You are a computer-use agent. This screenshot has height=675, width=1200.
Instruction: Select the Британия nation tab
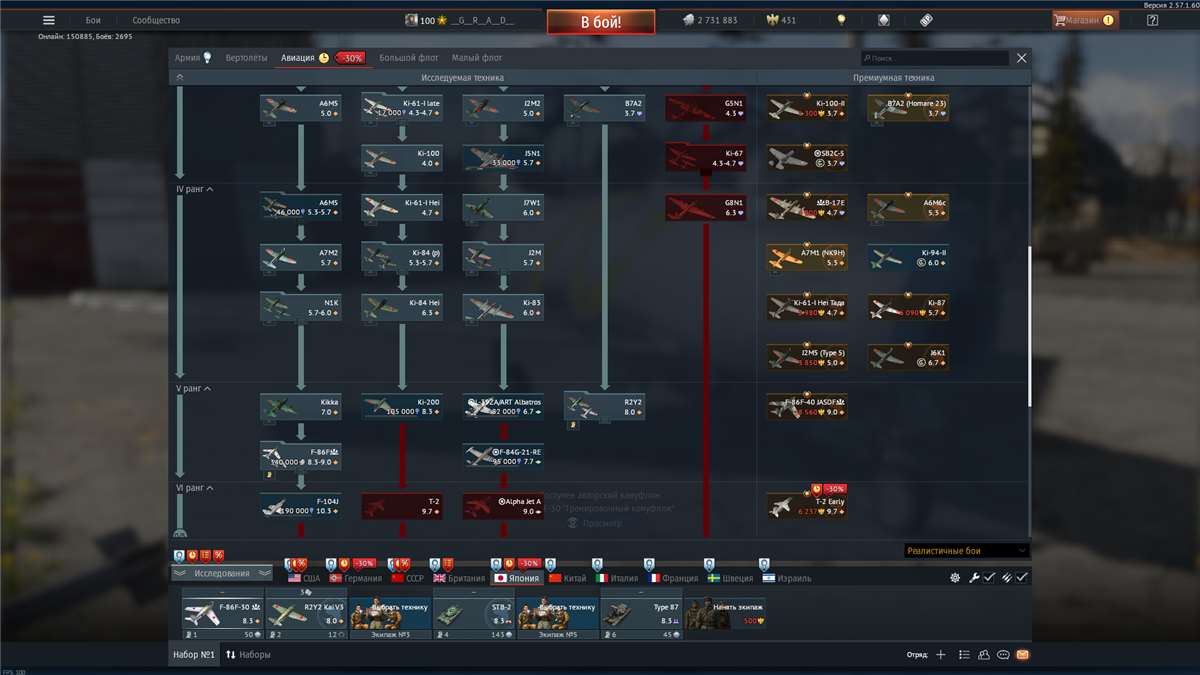tap(459, 578)
